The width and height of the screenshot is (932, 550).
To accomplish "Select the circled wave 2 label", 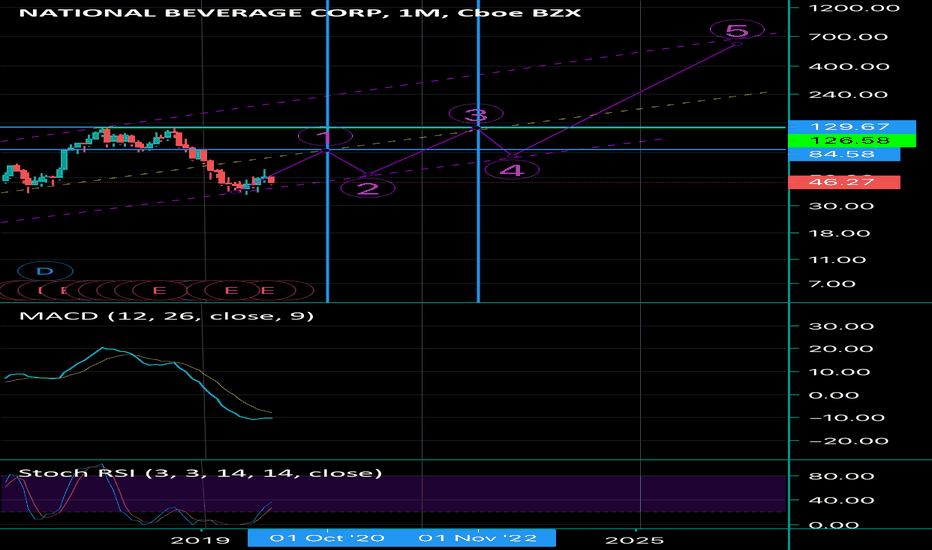I will click(x=368, y=188).
